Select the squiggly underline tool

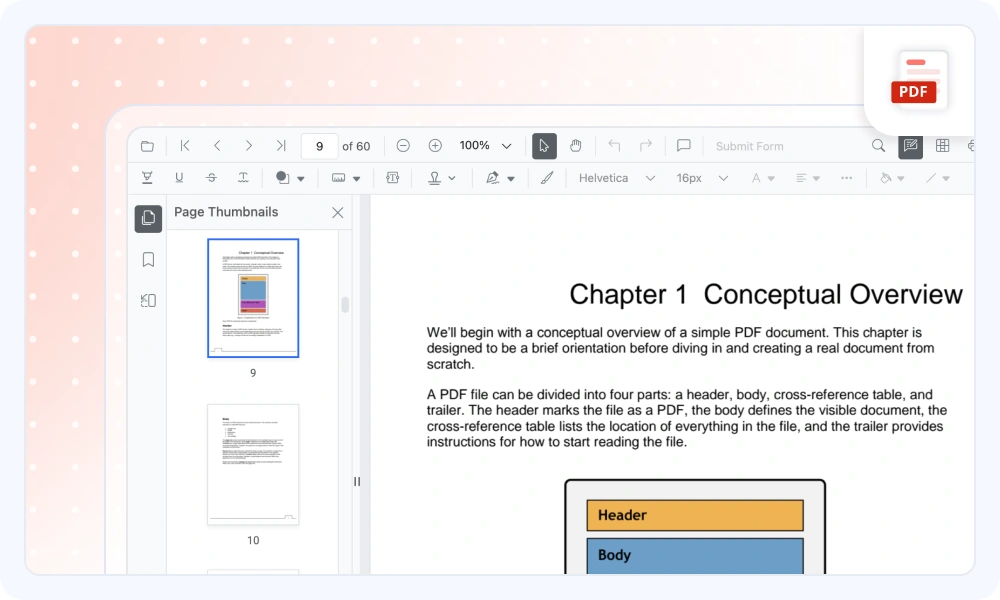243,178
